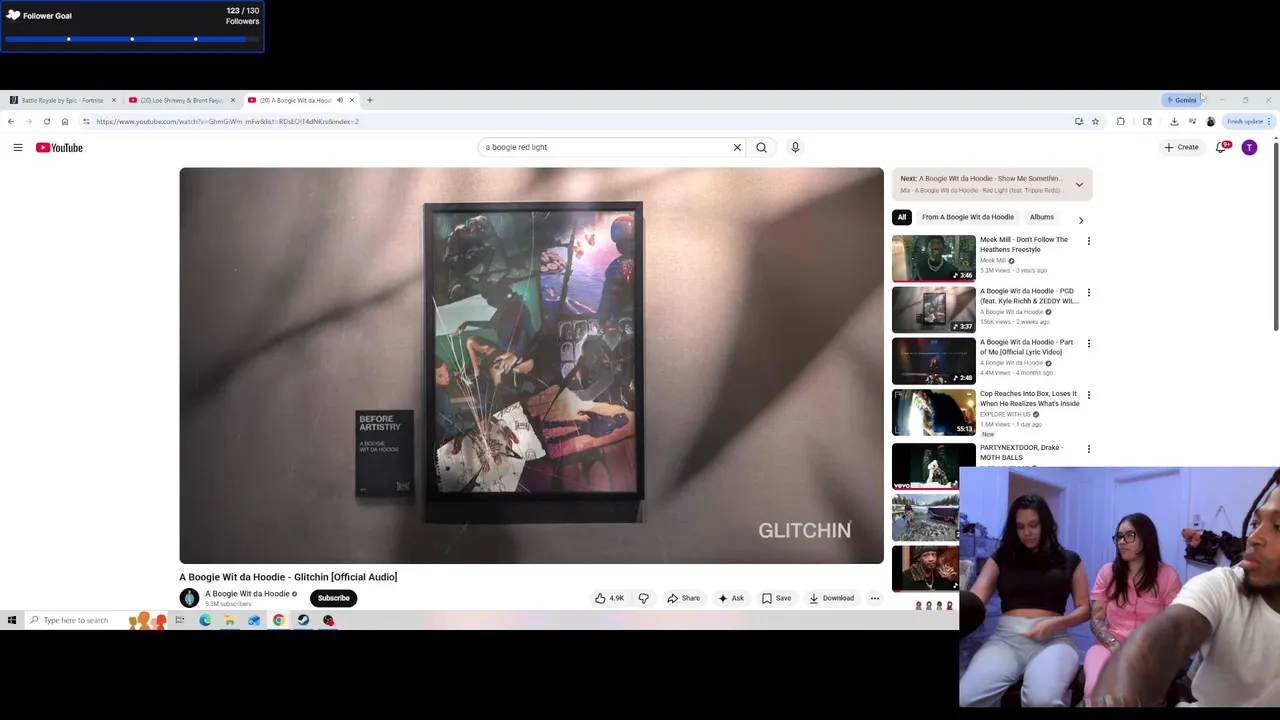Clear the search box with X
Screen dimensions: 1280x720
(x=737, y=147)
